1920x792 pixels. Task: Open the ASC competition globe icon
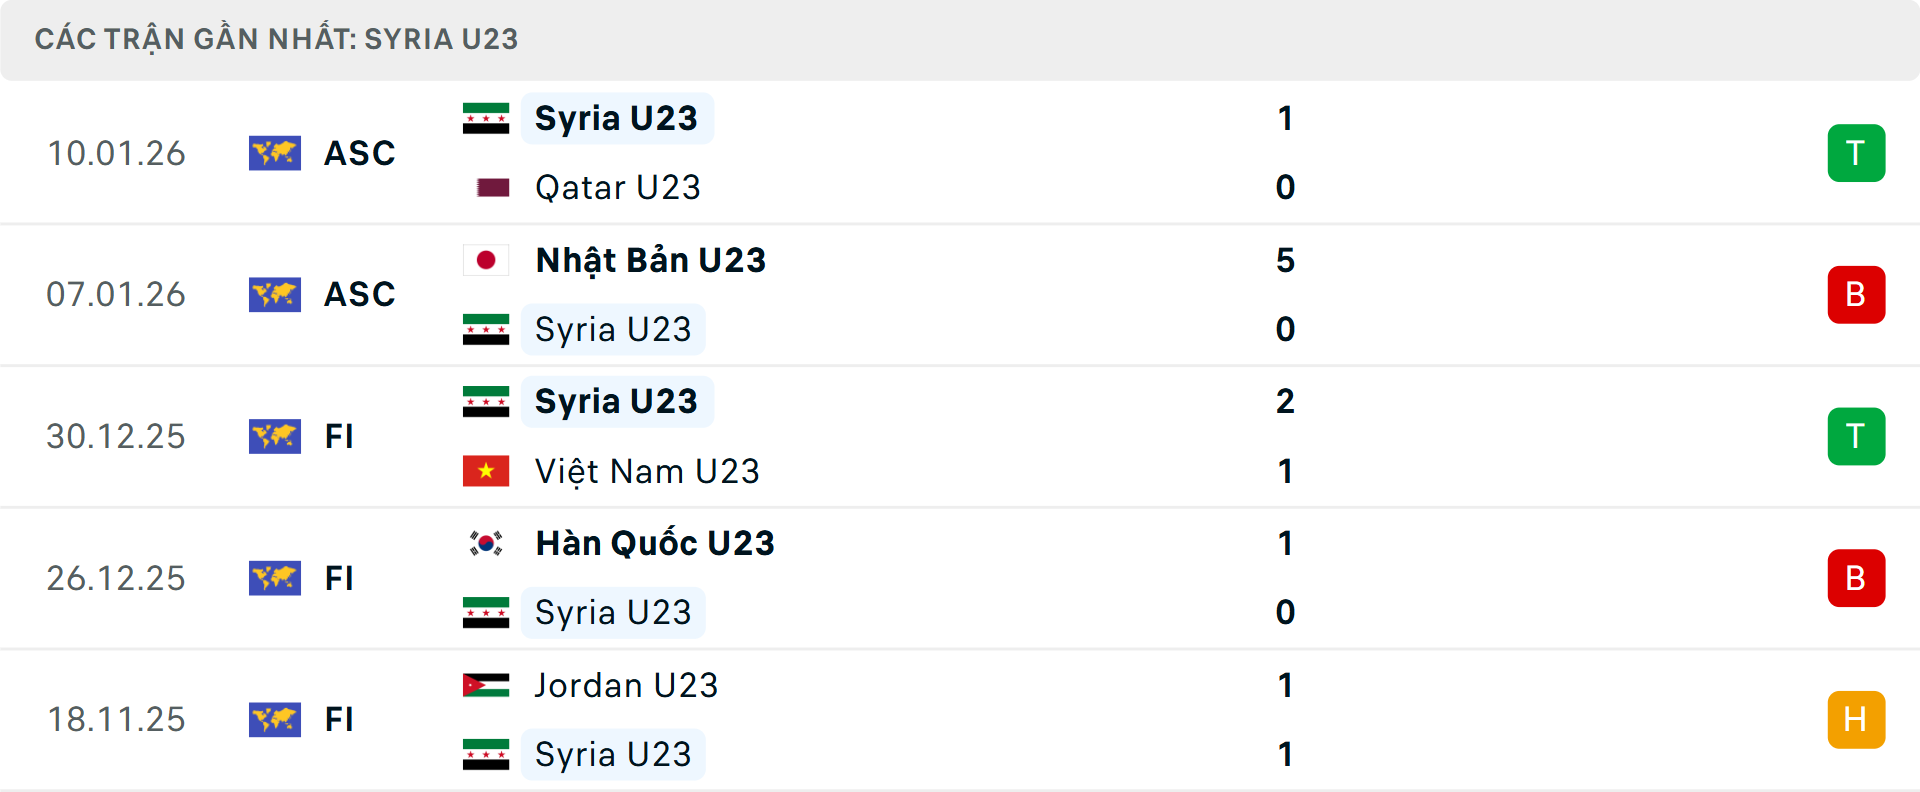275,153
